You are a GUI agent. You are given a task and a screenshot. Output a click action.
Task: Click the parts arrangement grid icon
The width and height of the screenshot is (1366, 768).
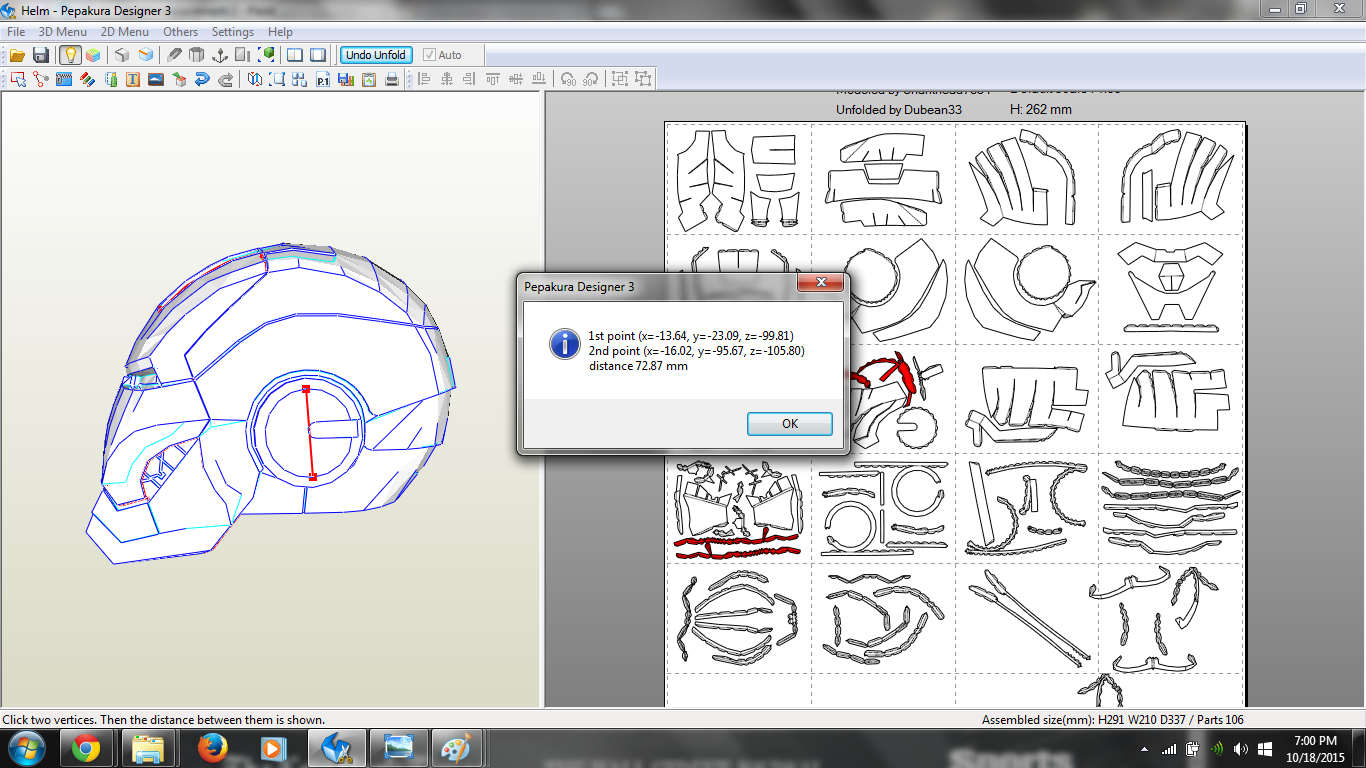point(300,79)
